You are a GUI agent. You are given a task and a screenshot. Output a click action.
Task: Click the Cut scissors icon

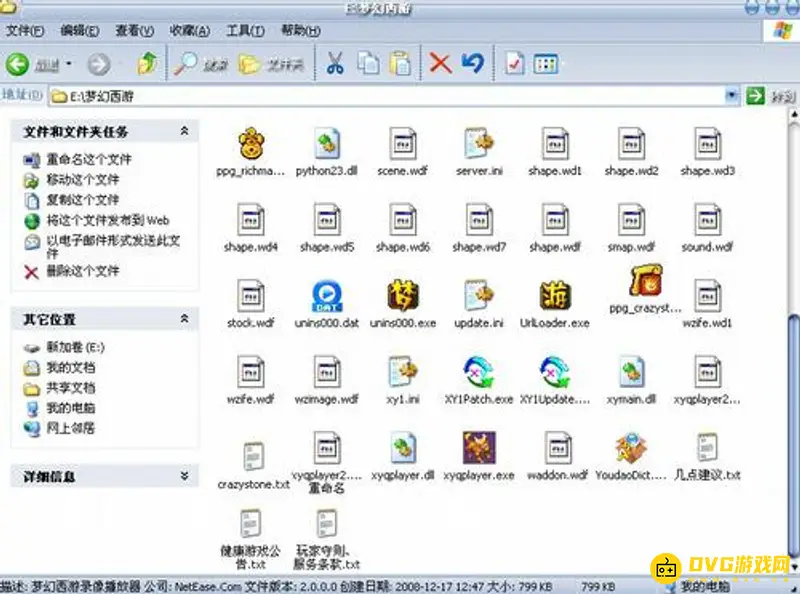point(335,64)
